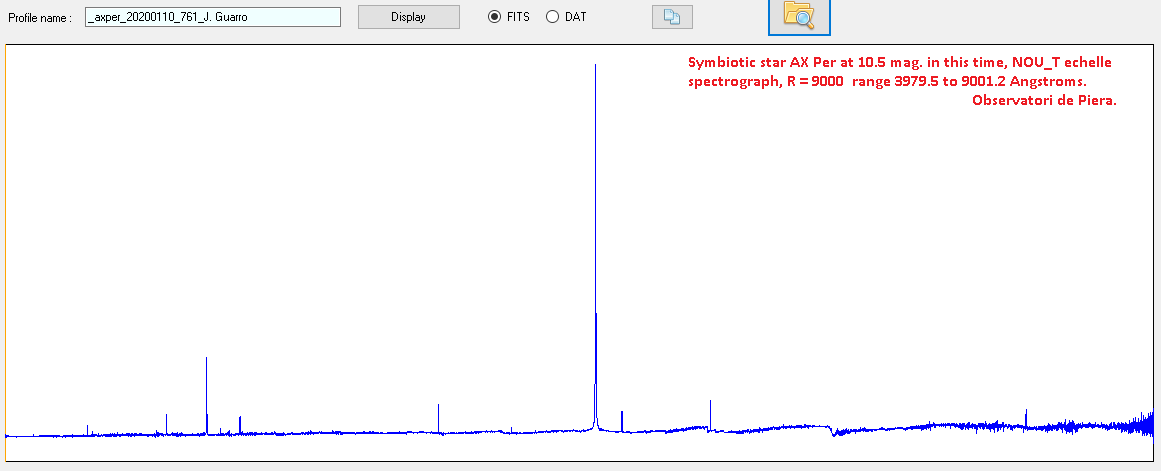The image size is (1161, 471).
Task: Click the Profile name label
Action: pyautogui.click(x=40, y=18)
